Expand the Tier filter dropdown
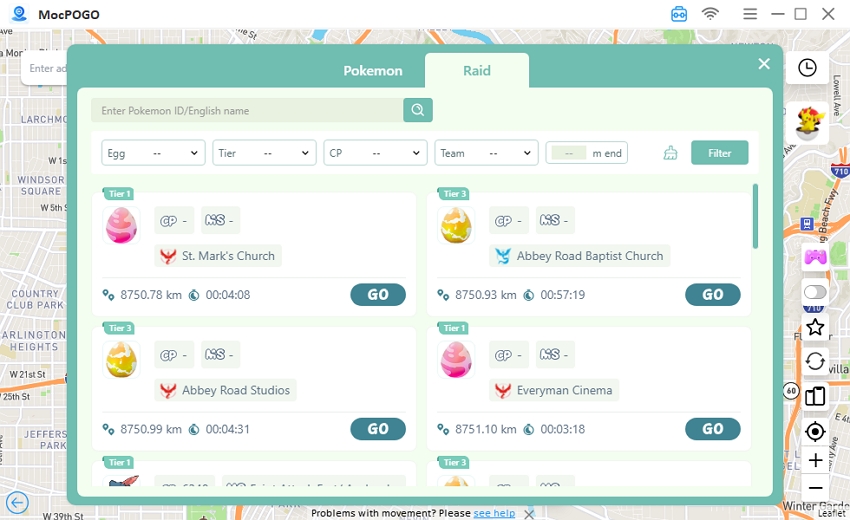 coord(264,153)
